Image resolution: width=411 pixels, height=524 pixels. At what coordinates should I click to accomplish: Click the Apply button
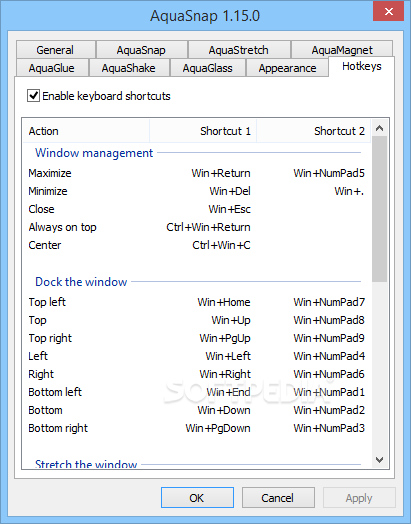point(359,498)
